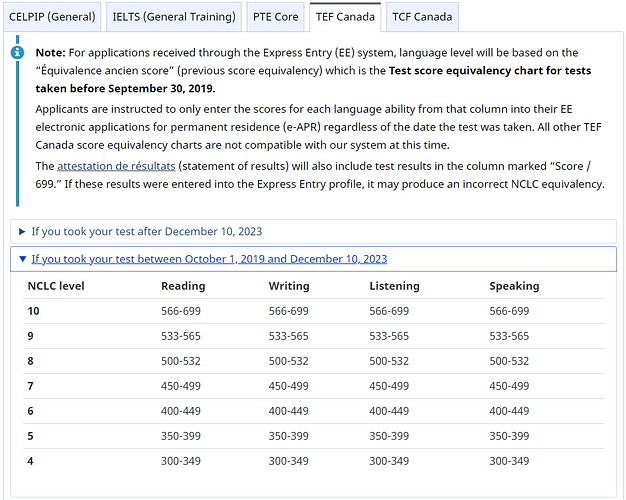Click the Writing score 500-532 cell

pos(288,361)
